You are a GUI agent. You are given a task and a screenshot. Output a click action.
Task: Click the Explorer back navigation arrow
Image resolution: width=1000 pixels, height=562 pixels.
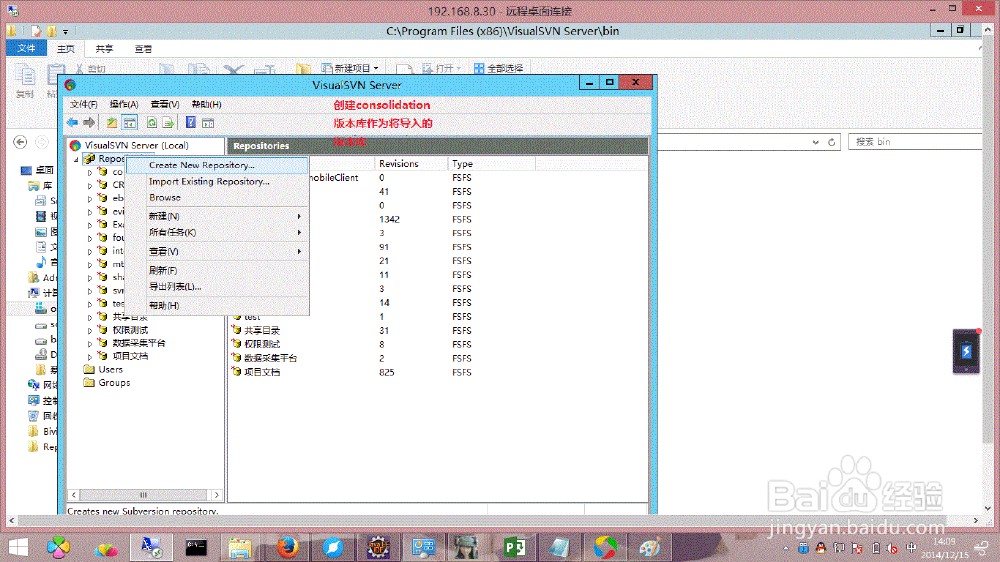tap(20, 142)
